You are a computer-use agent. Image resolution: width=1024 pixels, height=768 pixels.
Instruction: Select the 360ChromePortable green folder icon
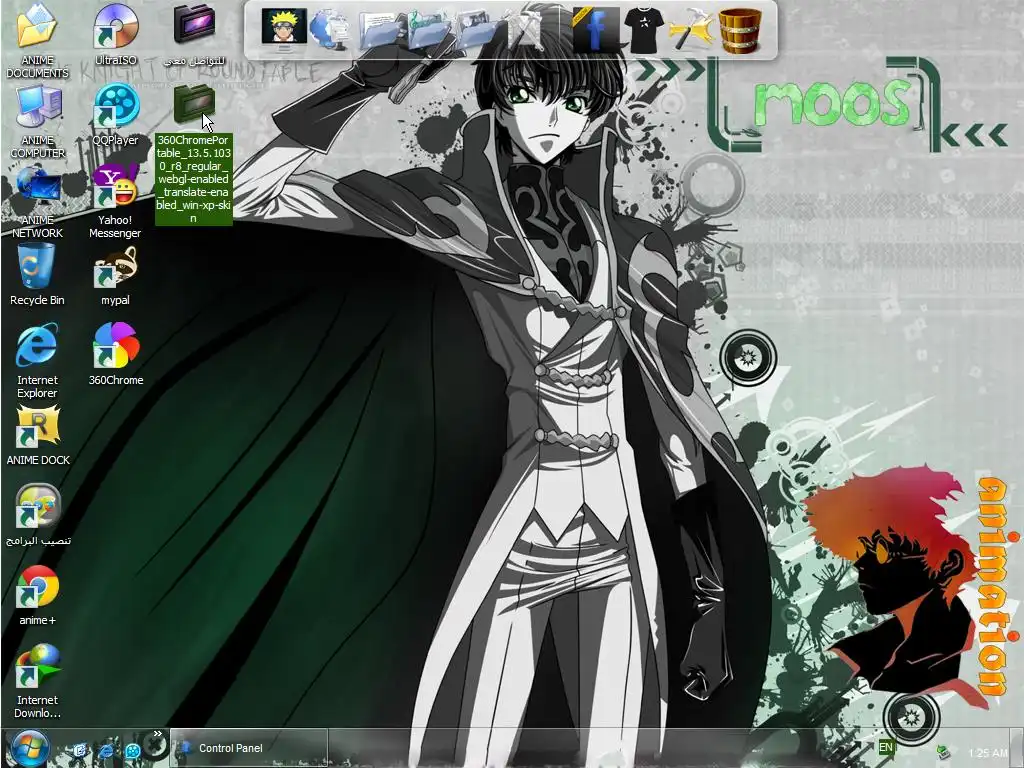click(x=194, y=104)
